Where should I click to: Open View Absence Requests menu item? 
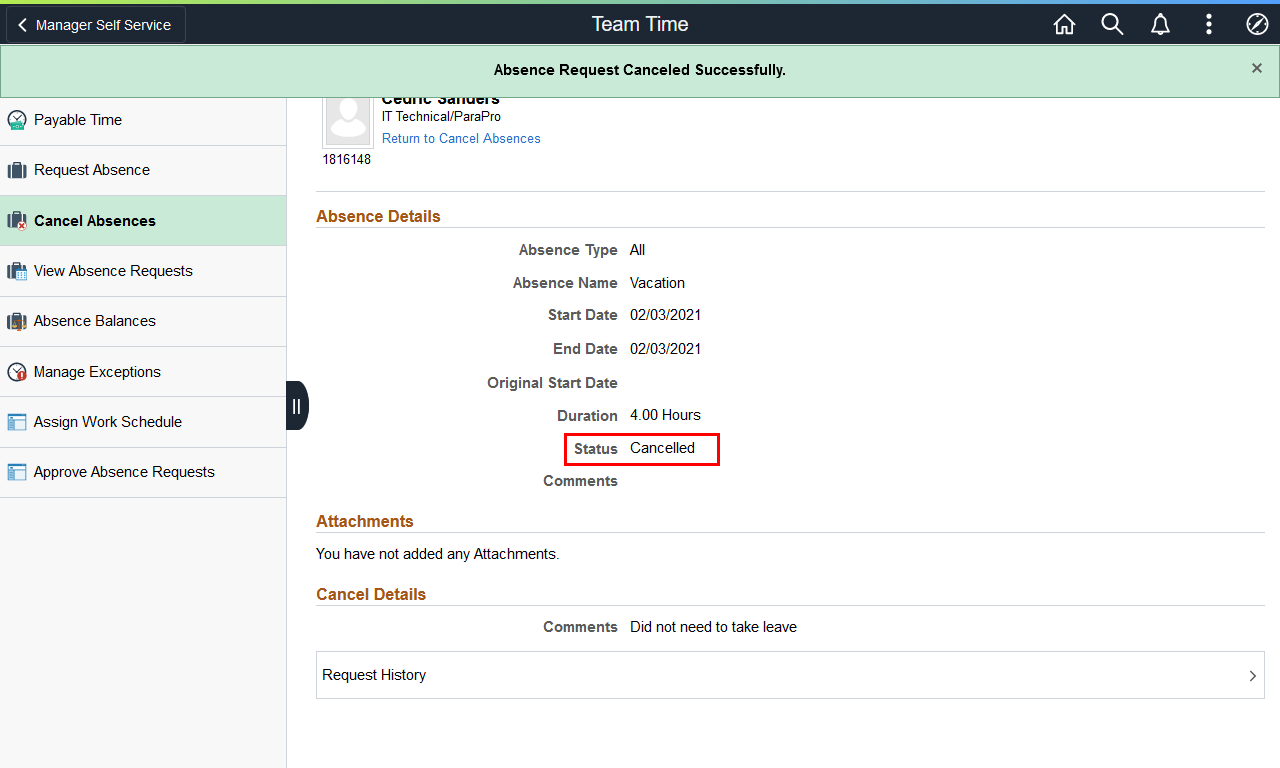[143, 271]
